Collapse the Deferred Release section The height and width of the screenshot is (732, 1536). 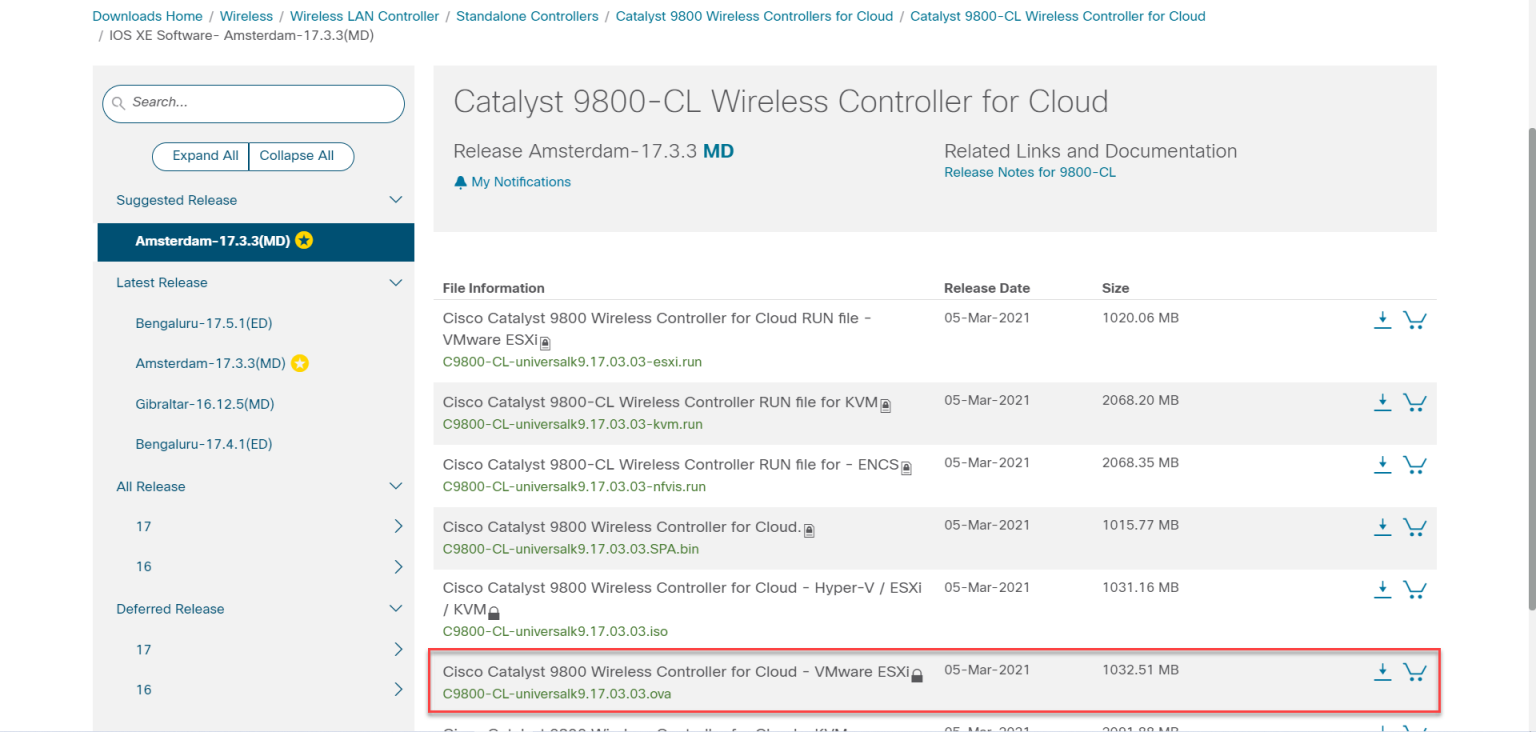coord(396,608)
